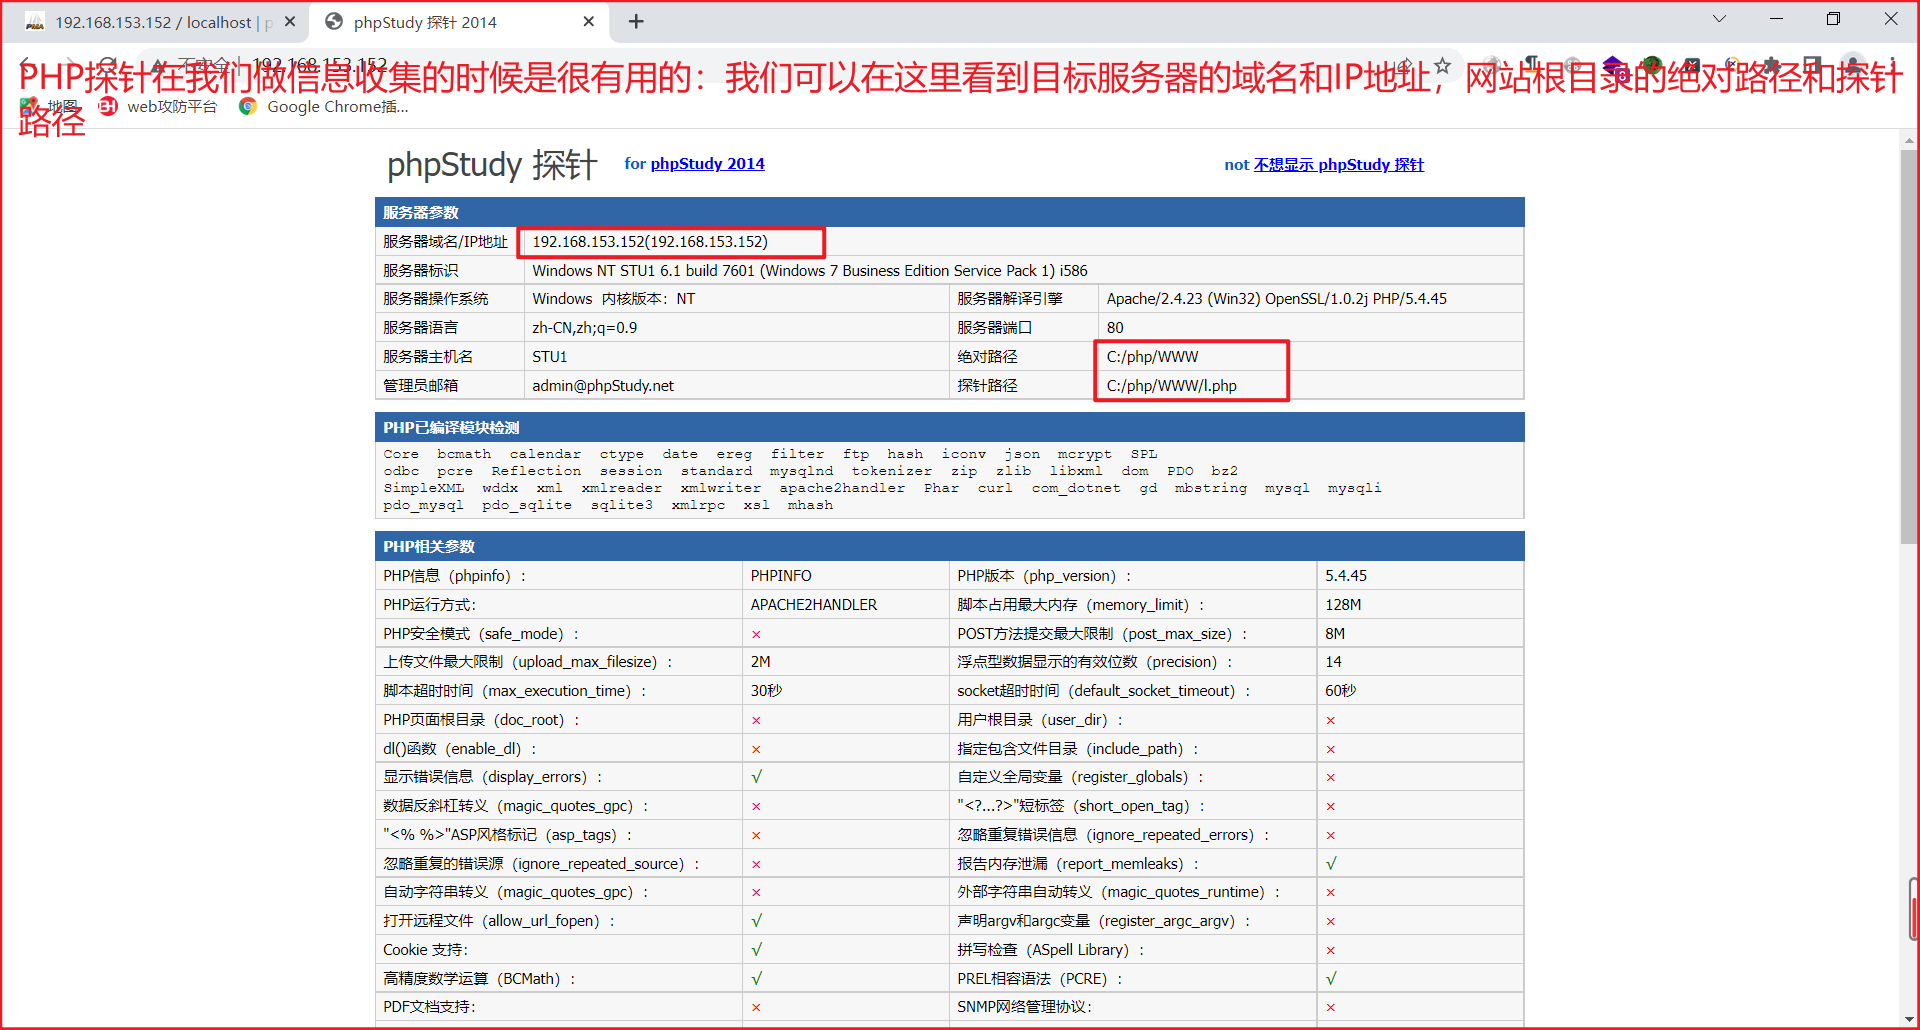Click the apache2handler module name
This screenshot has width=1920, height=1030.
[842, 488]
